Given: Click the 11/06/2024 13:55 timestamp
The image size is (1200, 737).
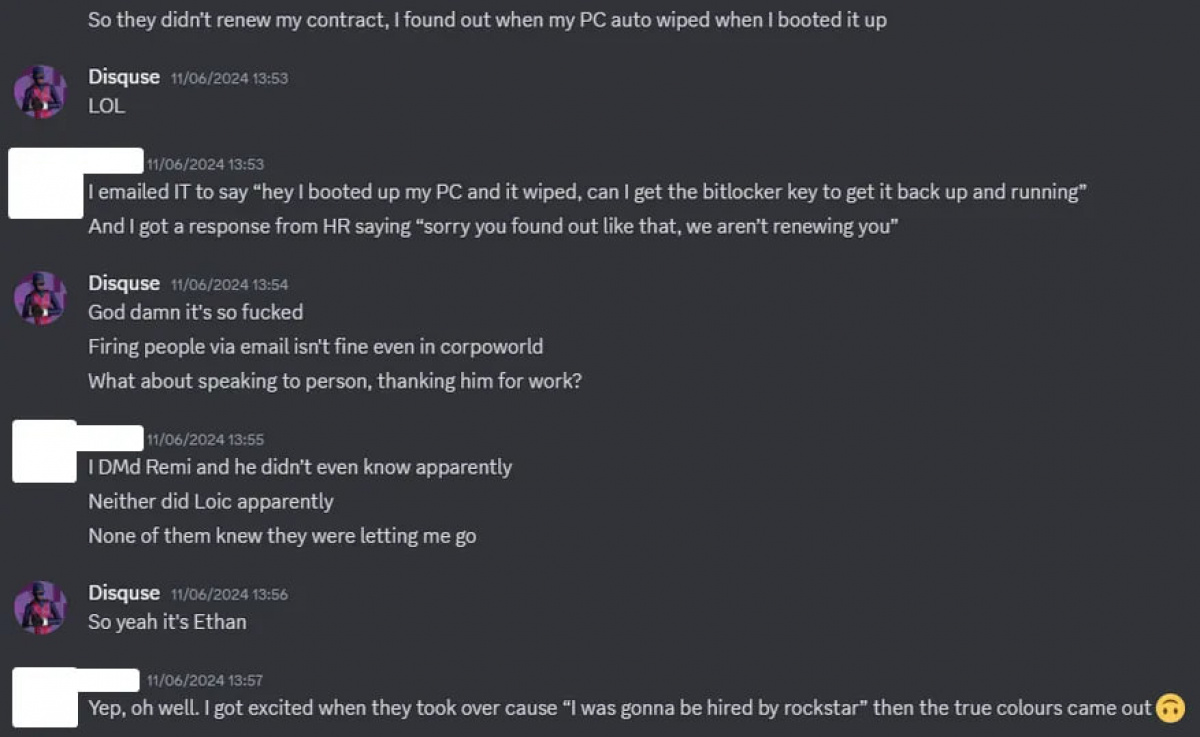Looking at the screenshot, I should pyautogui.click(x=205, y=440).
